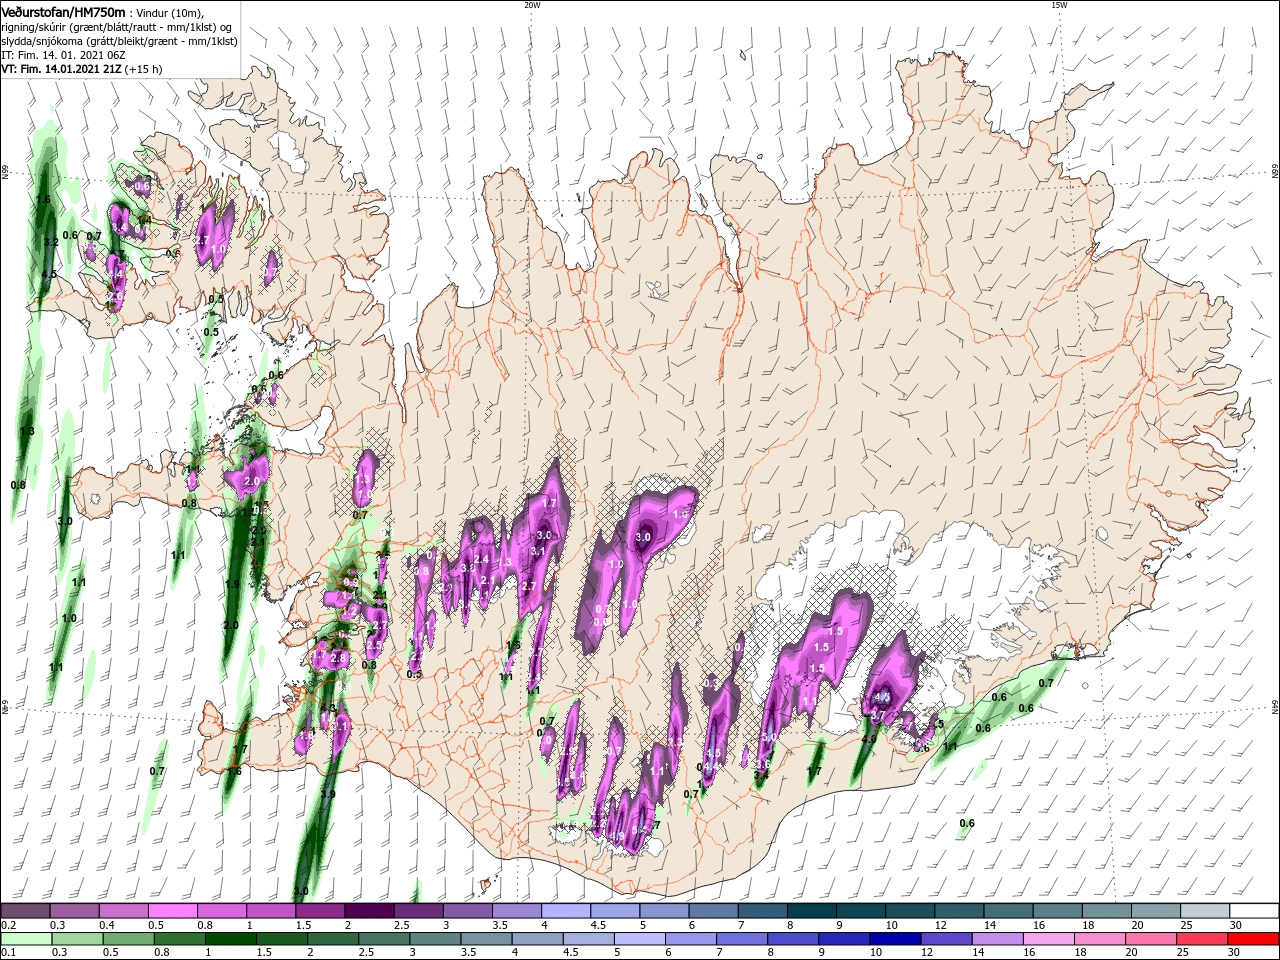Click the '15W' longitude label

[x=1059, y=5]
